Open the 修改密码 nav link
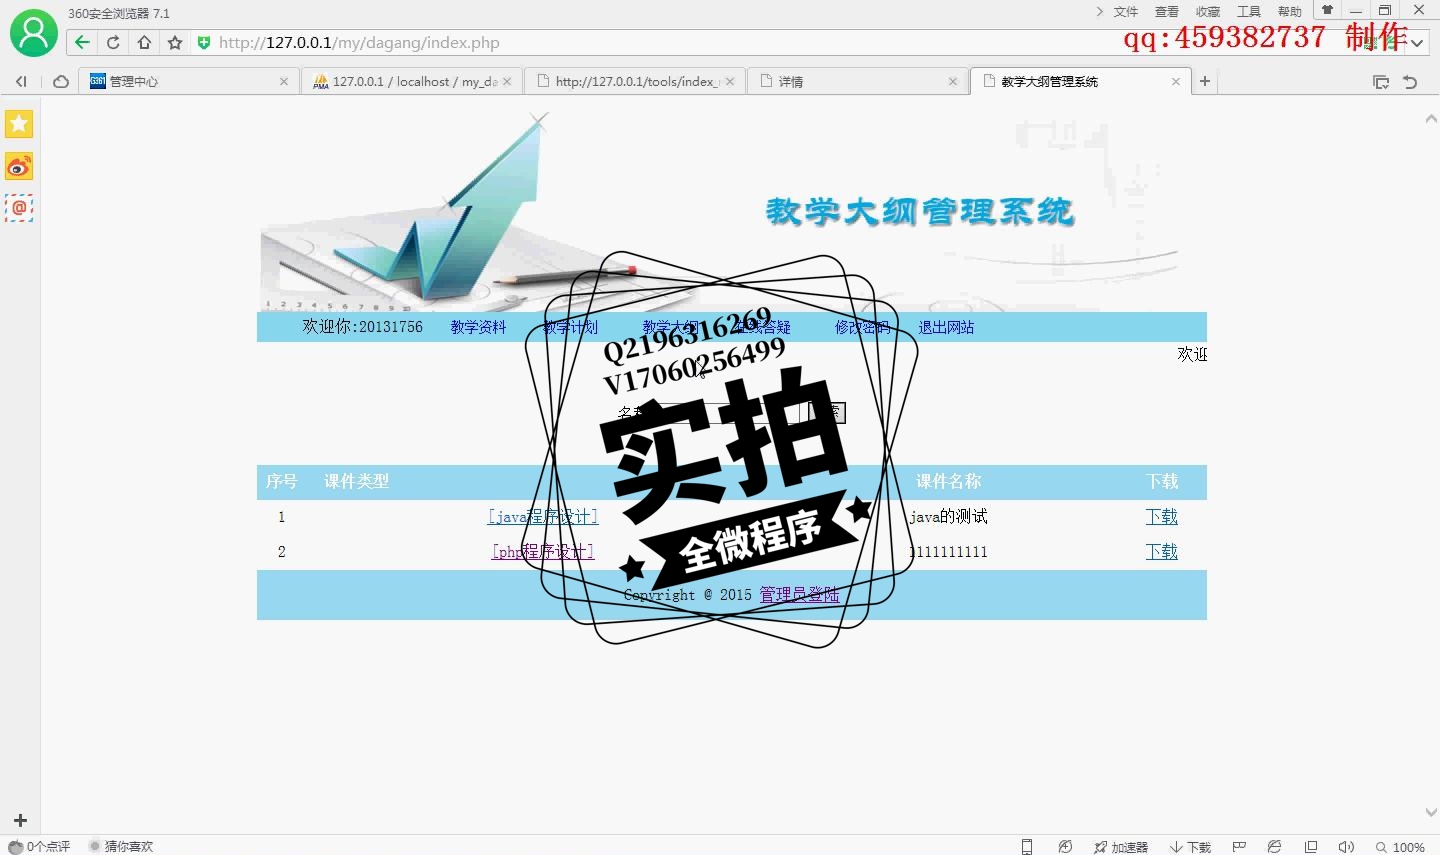Image resolution: width=1440 pixels, height=855 pixels. coord(862,327)
